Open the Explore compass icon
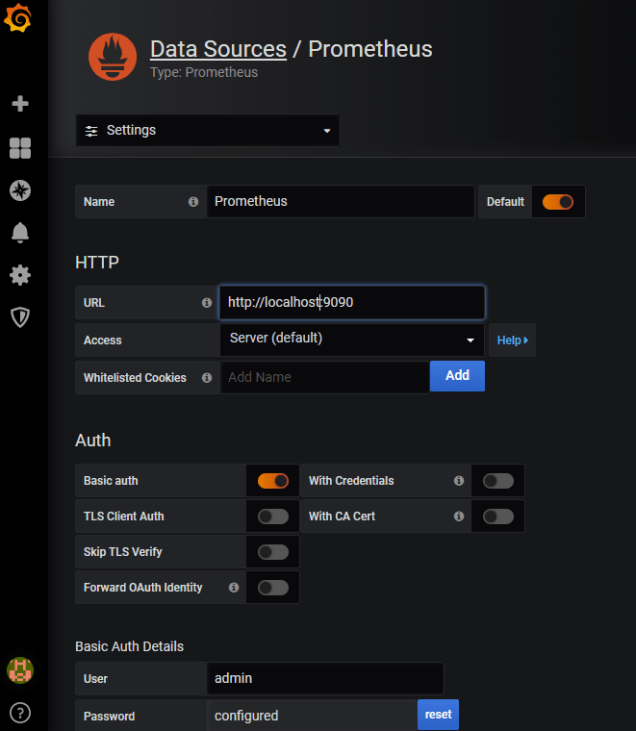The height and width of the screenshot is (731, 636). coord(20,190)
